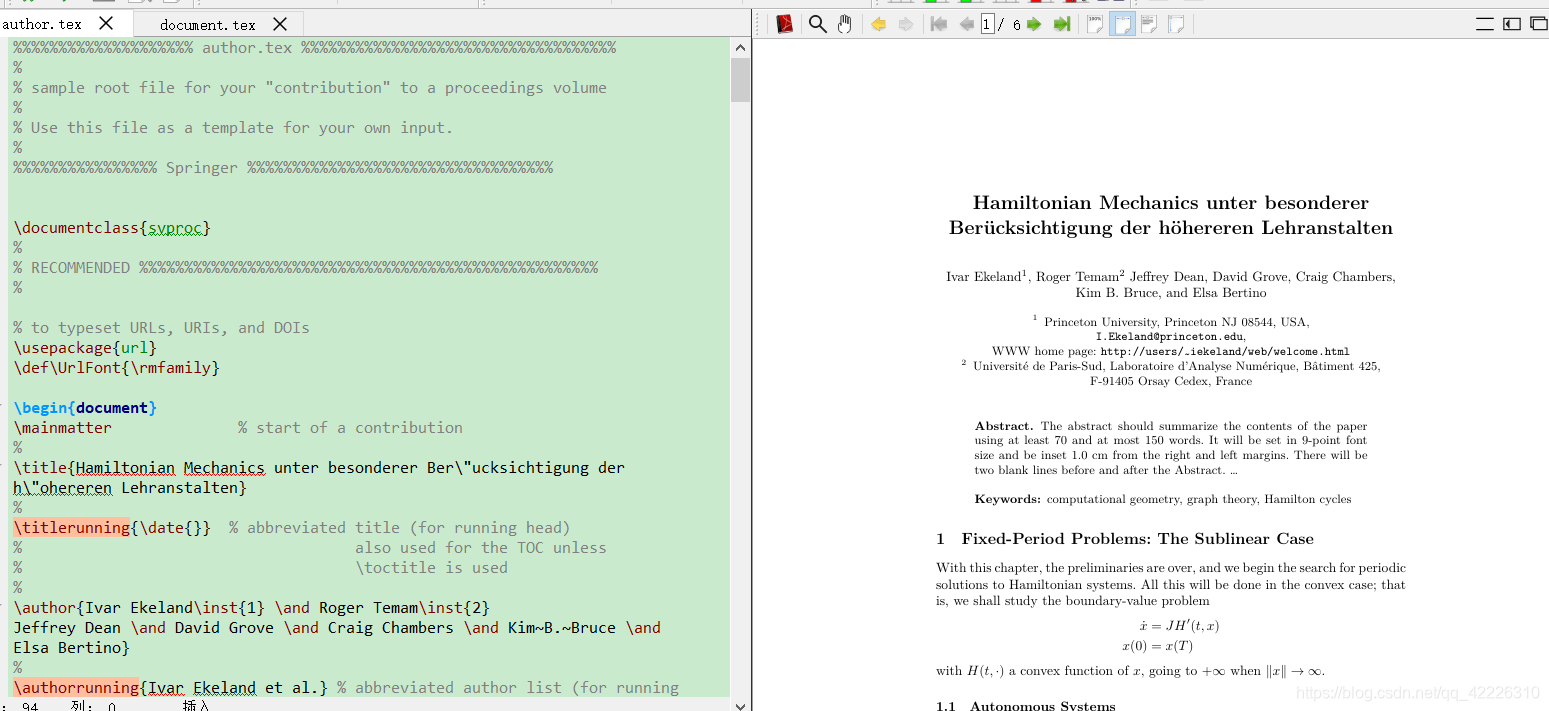This screenshot has height=711, width=1549.
Task: Click the PDF title 'Hamiltonian Mechanics unter besonderer'
Action: point(1170,203)
